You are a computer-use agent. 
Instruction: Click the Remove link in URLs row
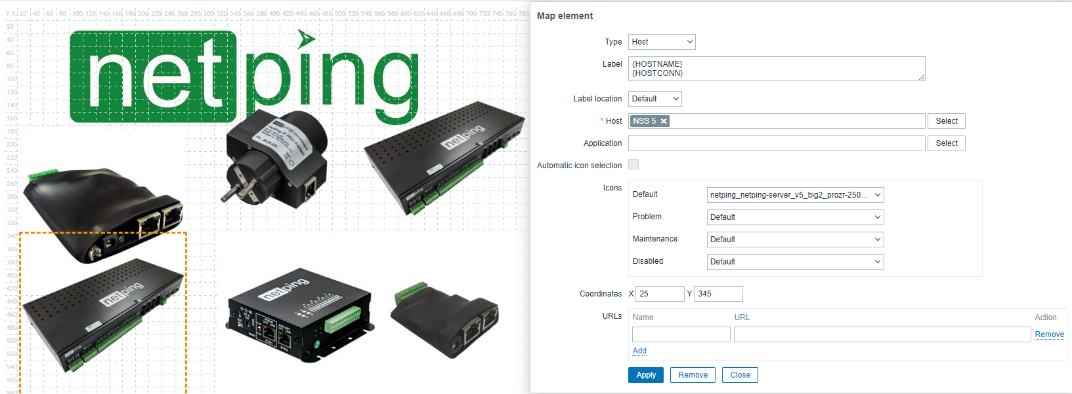[1049, 334]
